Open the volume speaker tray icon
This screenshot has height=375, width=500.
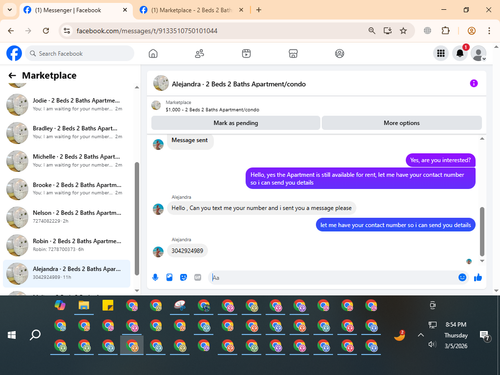tap(432, 344)
